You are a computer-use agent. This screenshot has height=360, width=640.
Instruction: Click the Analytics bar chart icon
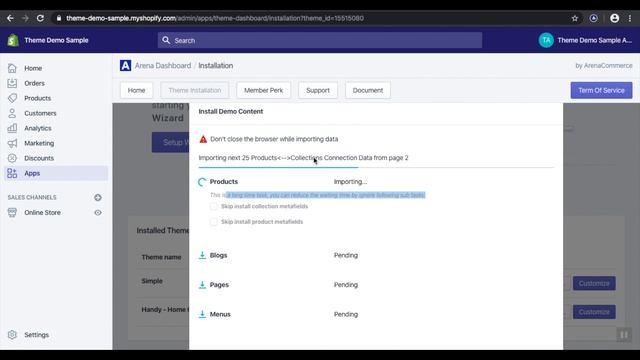click(x=12, y=128)
